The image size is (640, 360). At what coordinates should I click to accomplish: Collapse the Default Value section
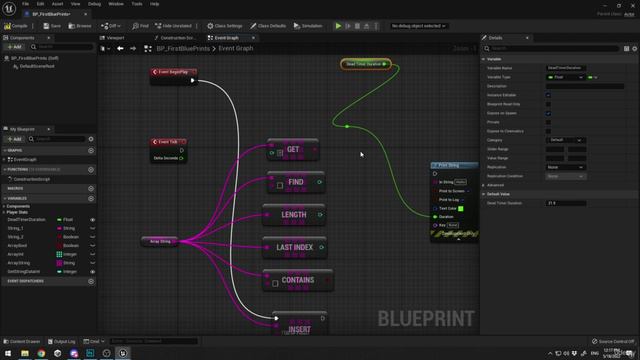click(484, 194)
